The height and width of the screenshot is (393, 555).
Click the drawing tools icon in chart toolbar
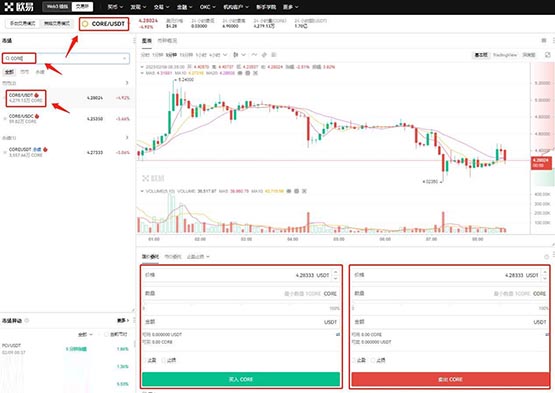[264, 55]
